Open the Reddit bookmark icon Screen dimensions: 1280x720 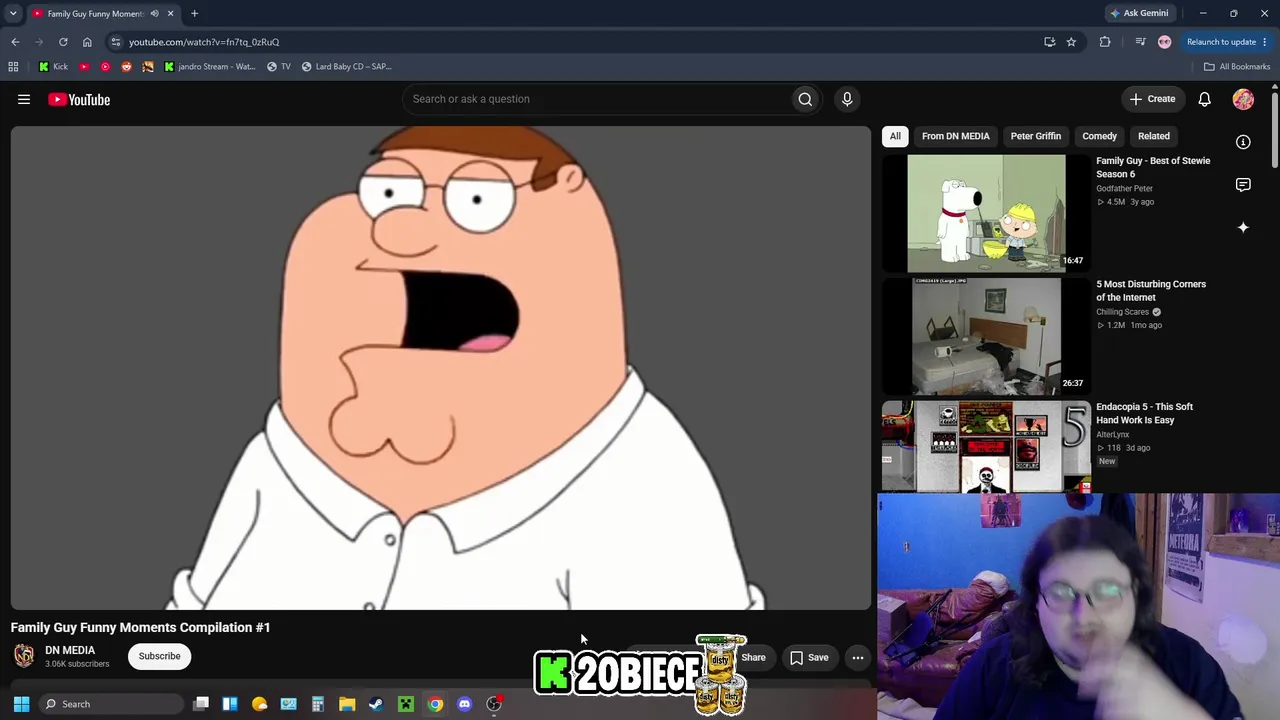tap(126, 67)
